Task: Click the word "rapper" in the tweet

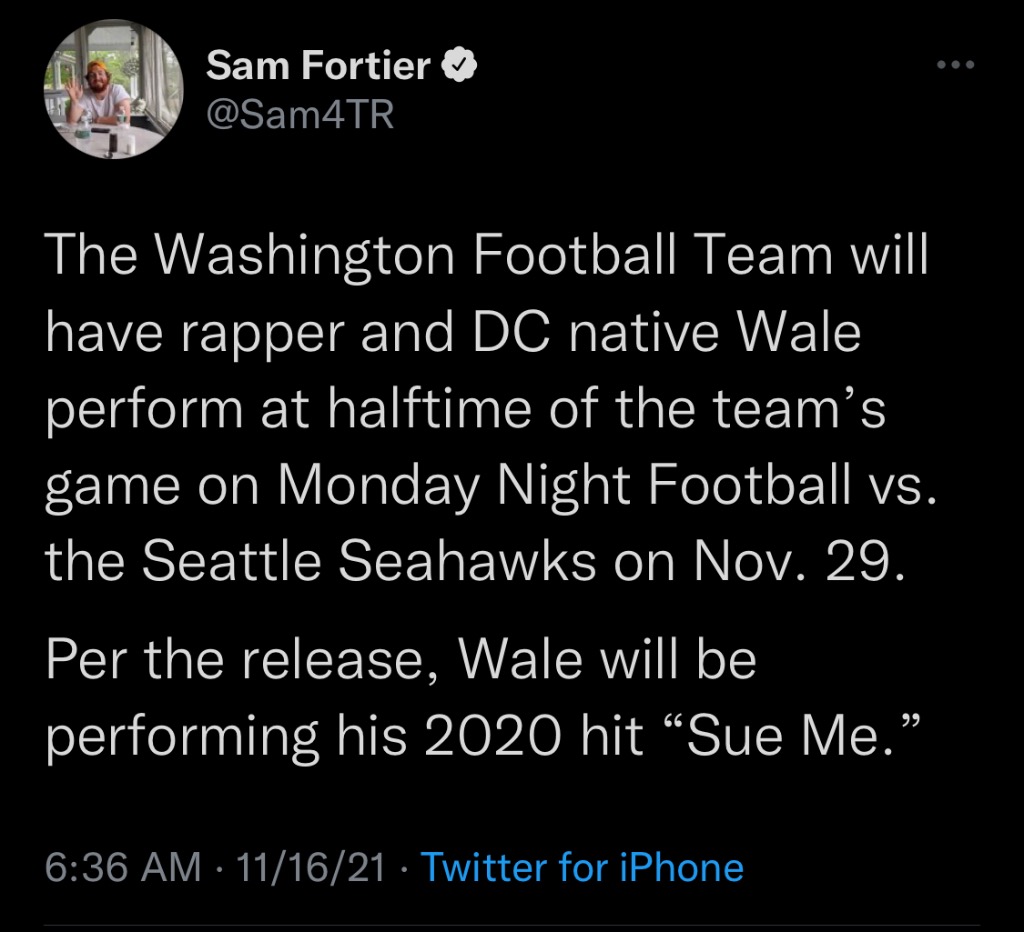Action: (262, 334)
